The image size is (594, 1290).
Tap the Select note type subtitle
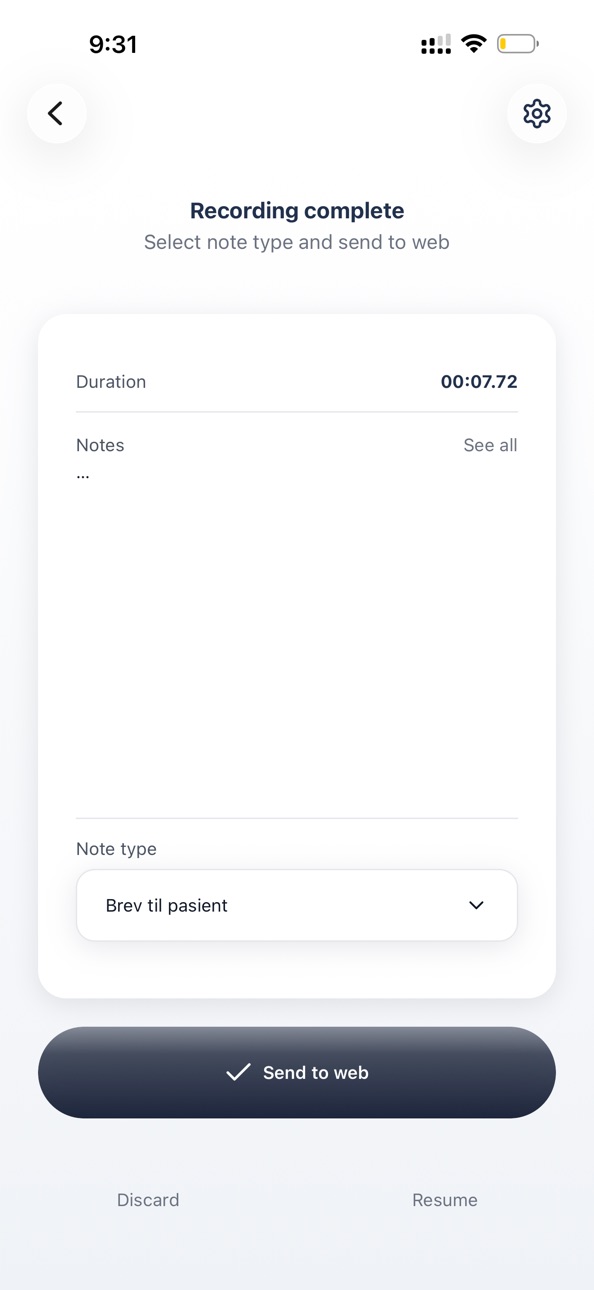(297, 242)
